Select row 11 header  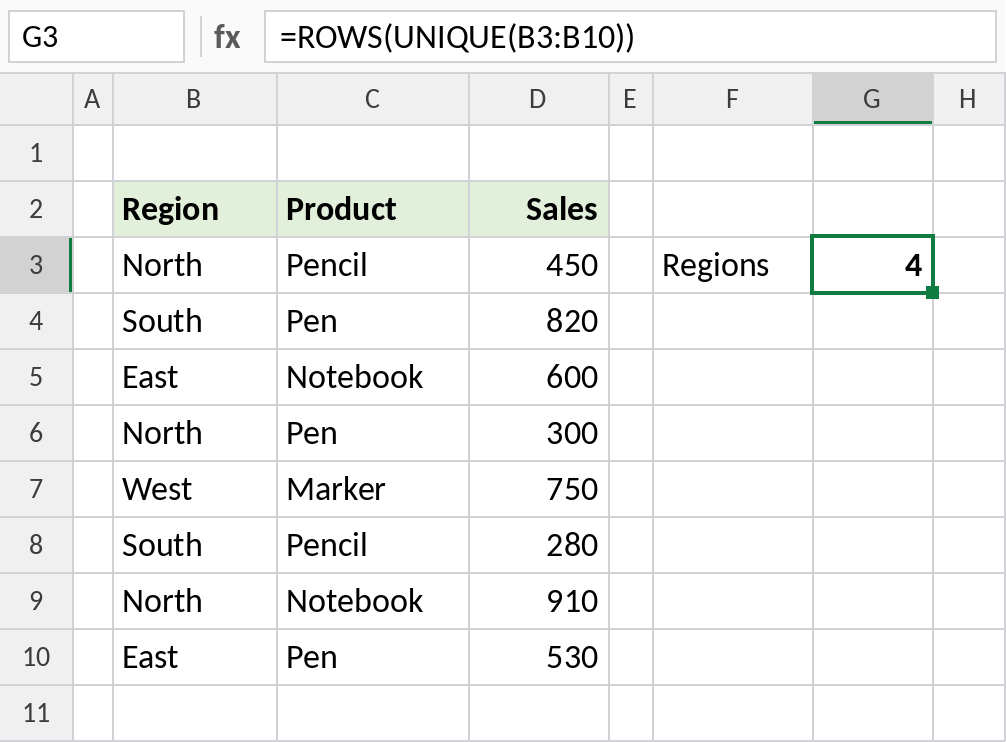click(x=36, y=713)
